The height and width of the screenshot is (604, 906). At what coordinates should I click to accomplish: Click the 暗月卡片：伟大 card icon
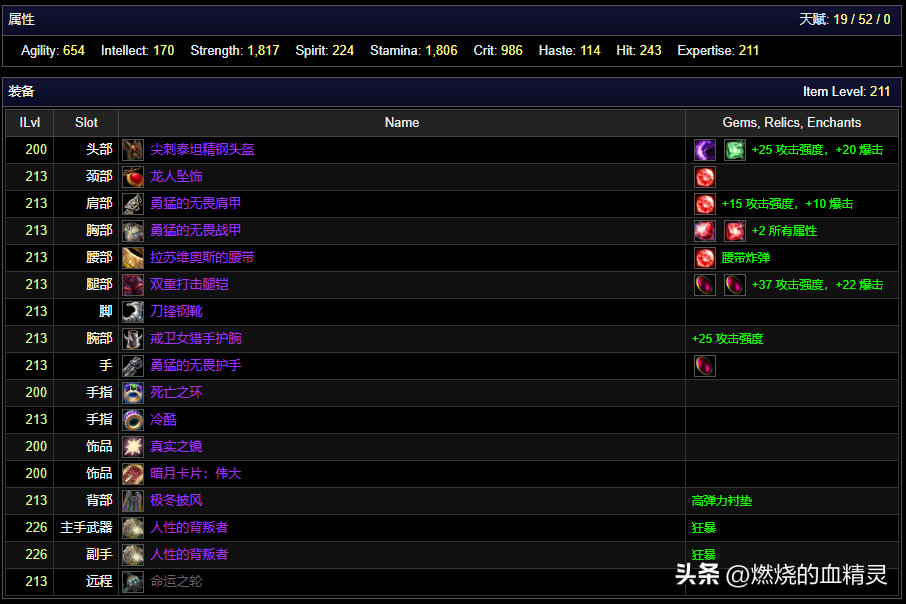coord(133,474)
